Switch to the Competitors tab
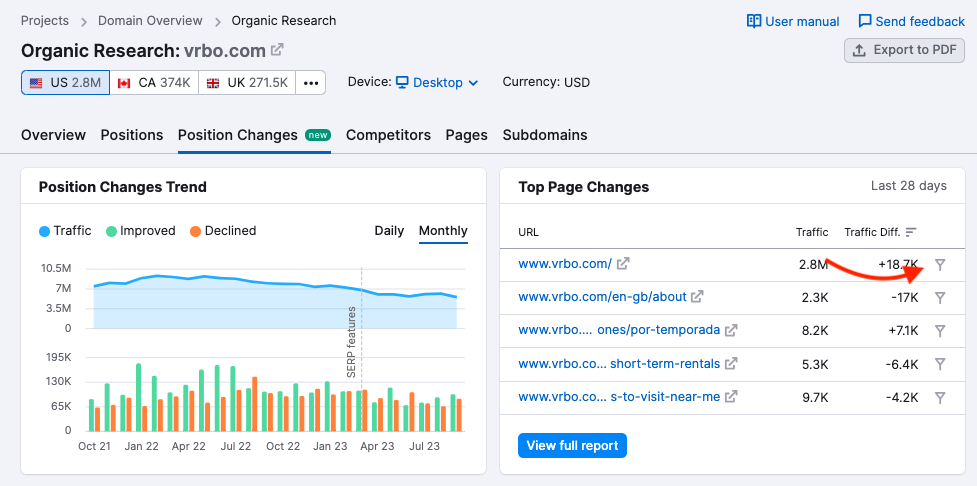Viewport: 977px width, 486px height. pyautogui.click(x=388, y=135)
